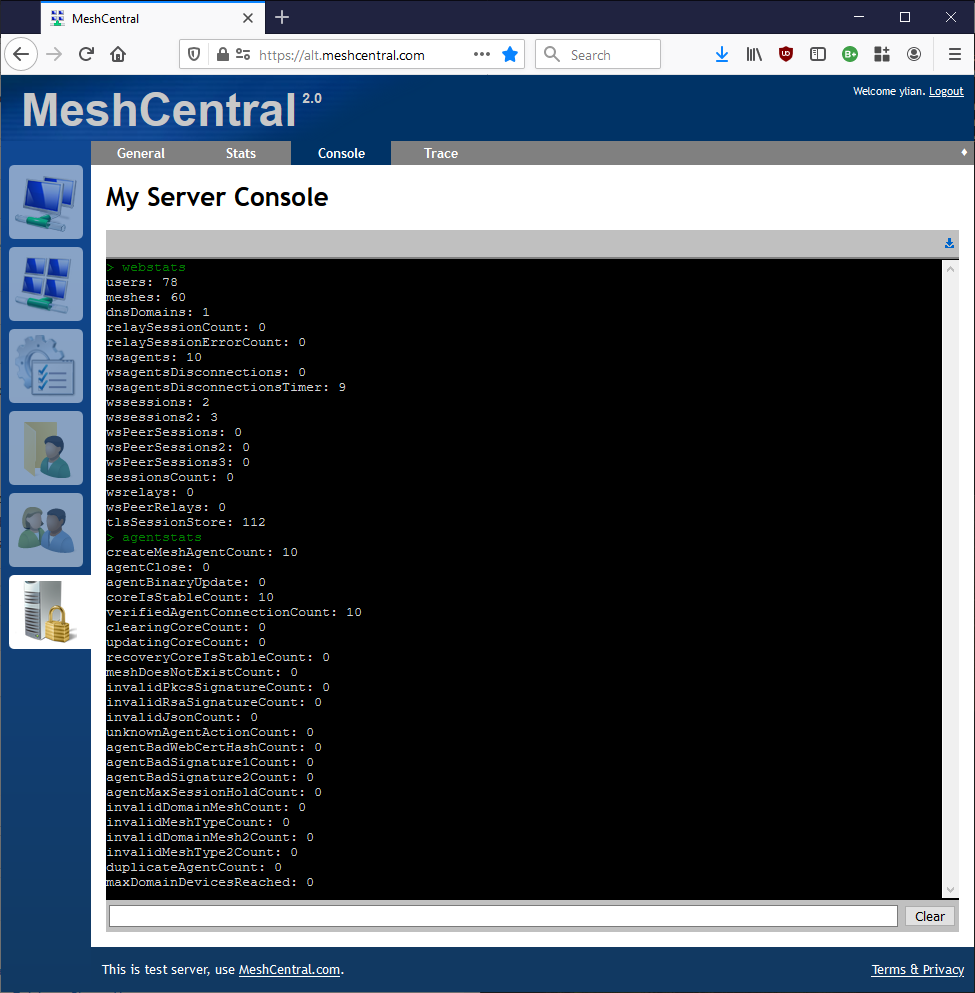Viewport: 975px width, 993px height.
Task: Click the "tlsSessionStore: 112" line
Action: (x=186, y=522)
